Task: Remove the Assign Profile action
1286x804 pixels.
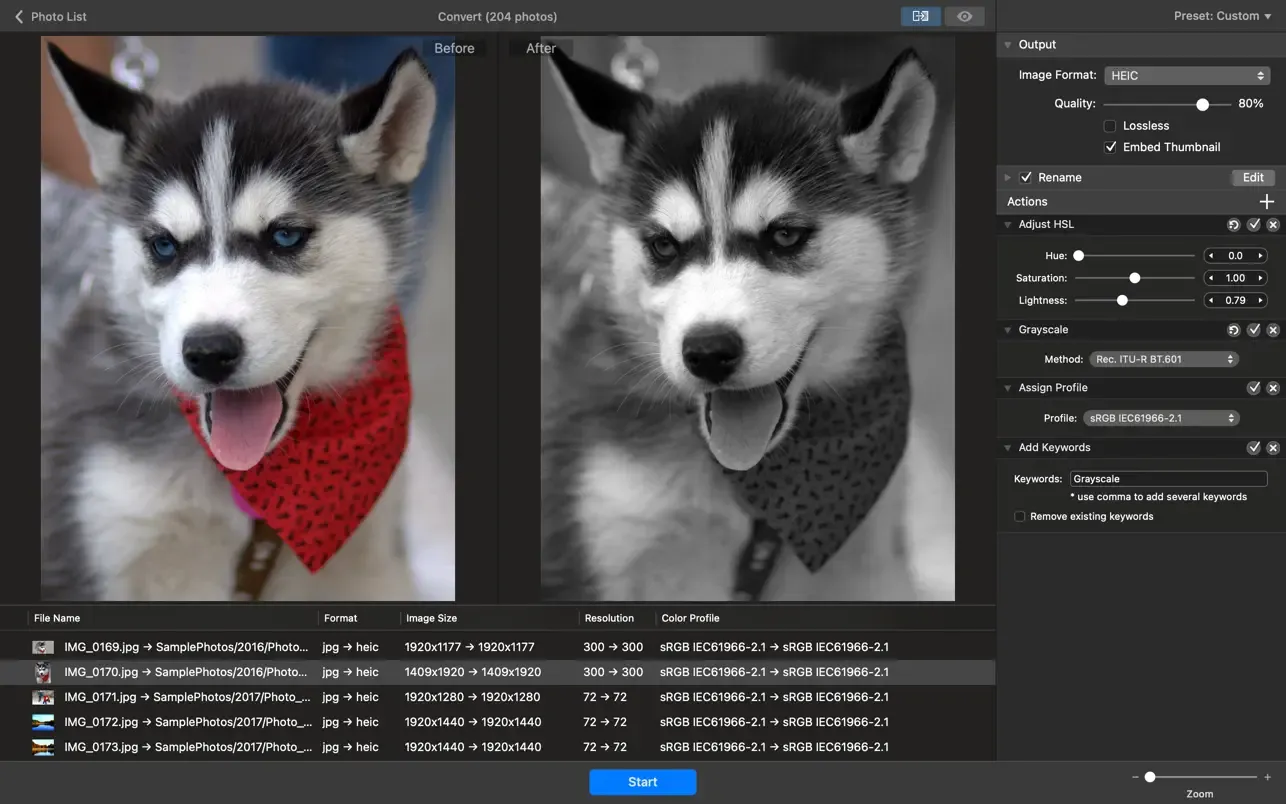Action: tap(1273, 388)
